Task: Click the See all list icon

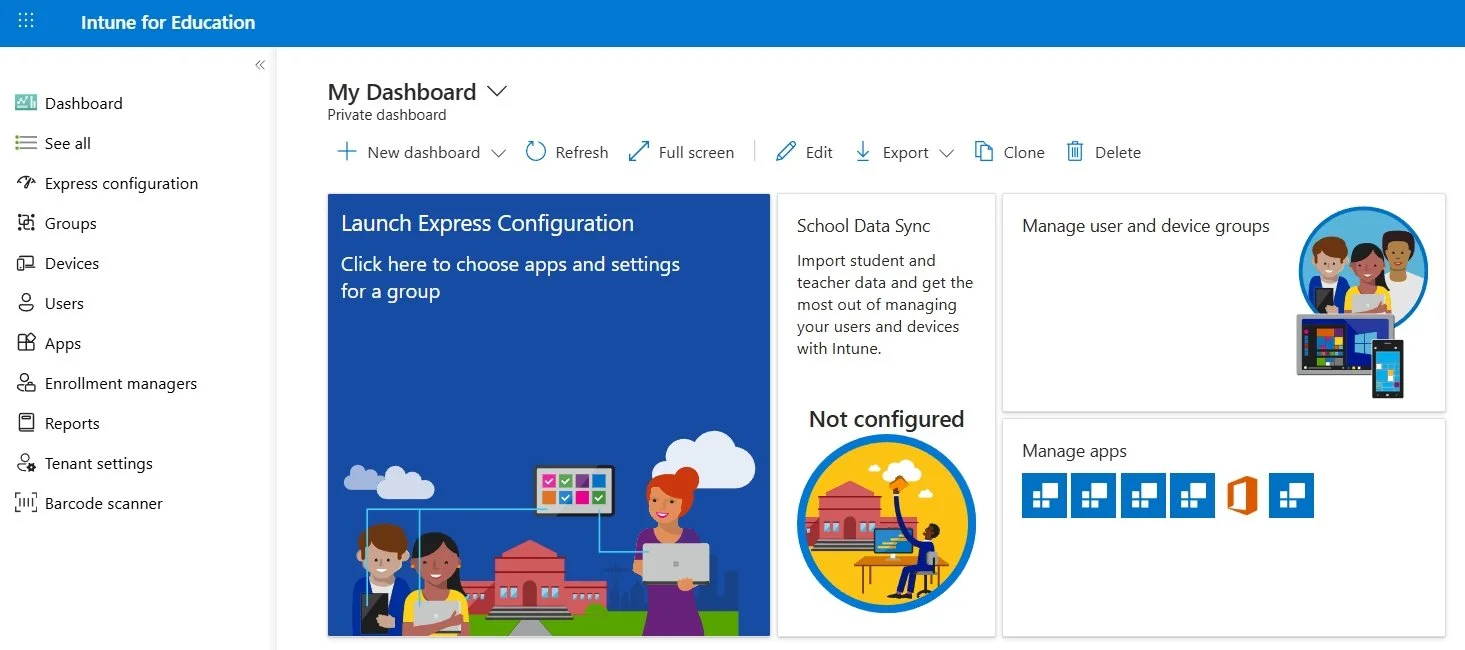Action: [26, 143]
